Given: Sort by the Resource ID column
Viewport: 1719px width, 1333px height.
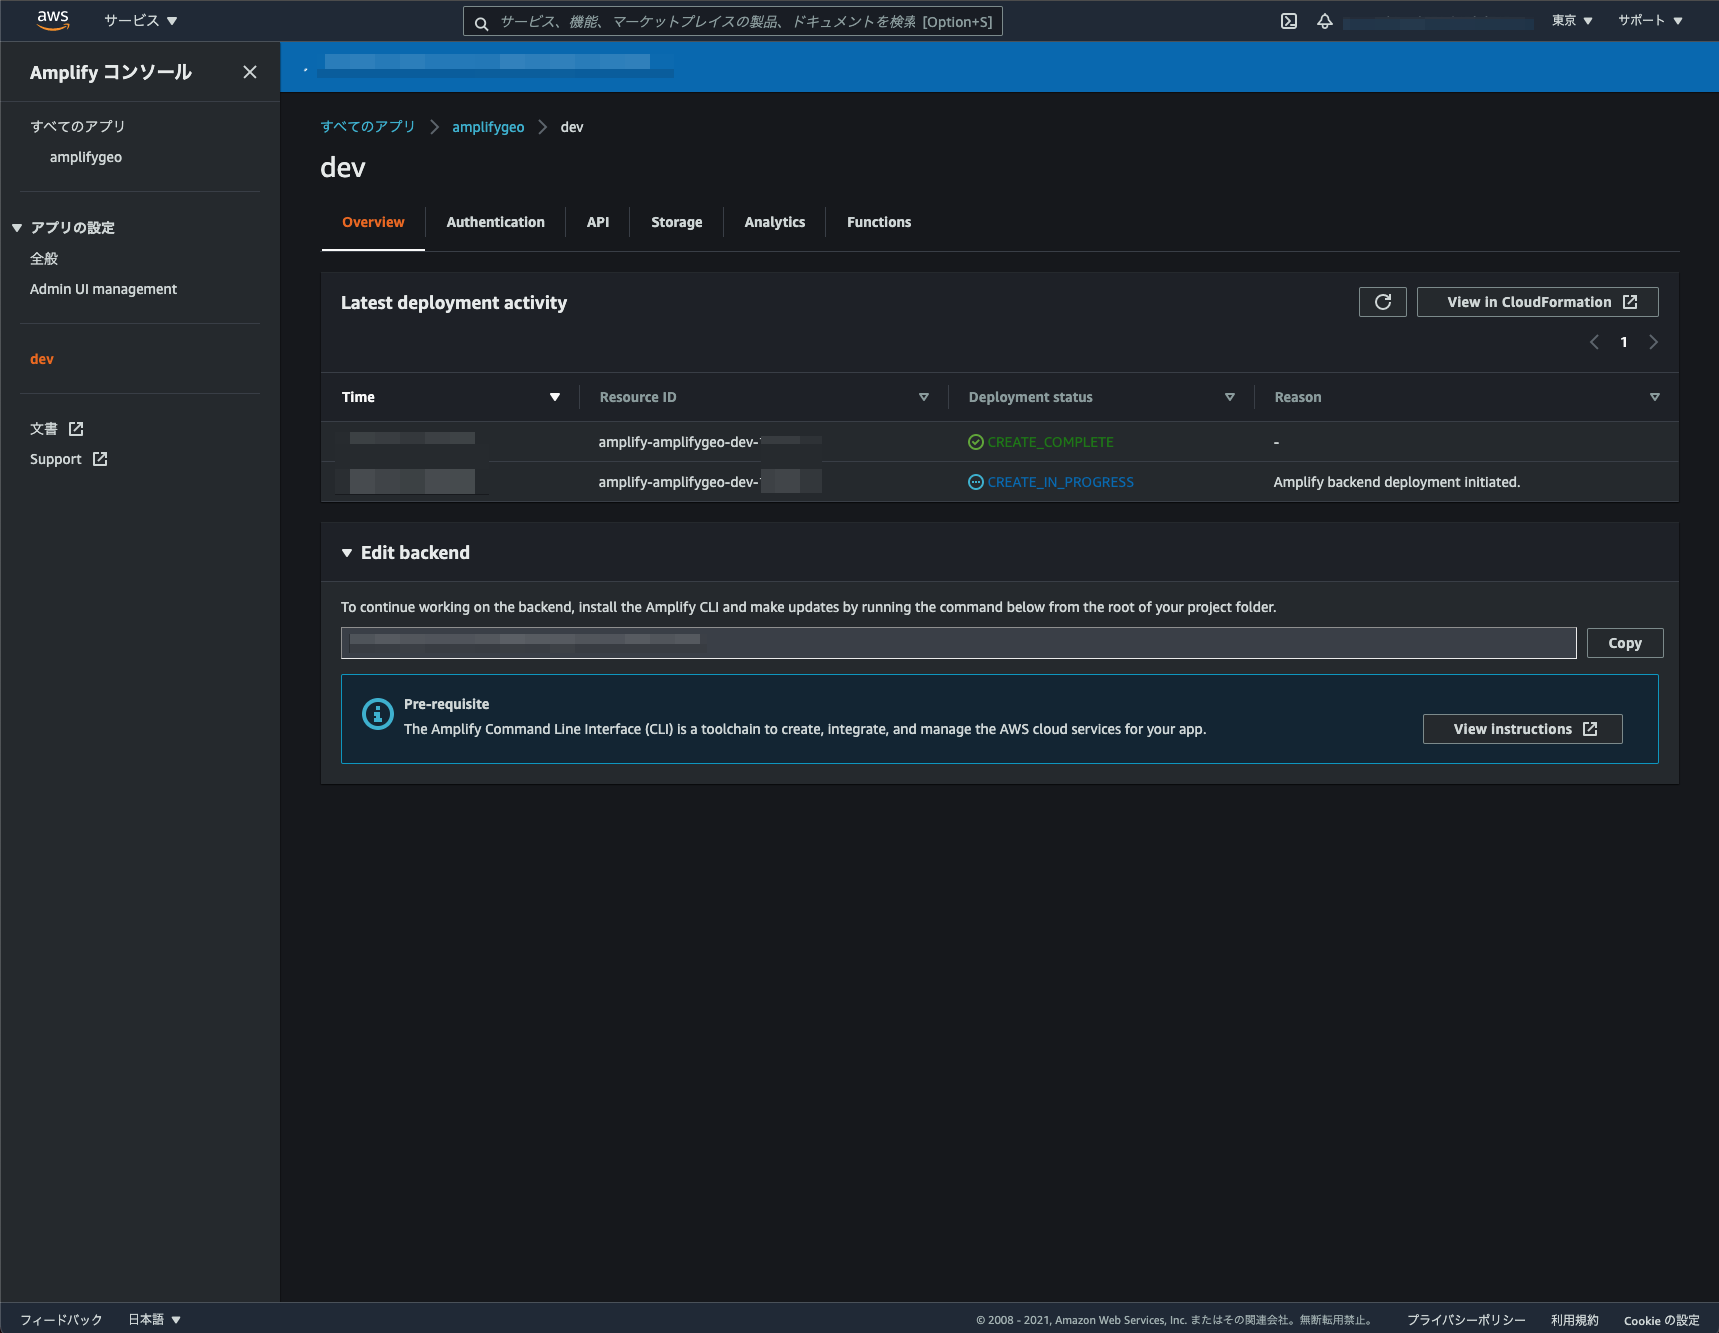Looking at the screenshot, I should pyautogui.click(x=924, y=397).
